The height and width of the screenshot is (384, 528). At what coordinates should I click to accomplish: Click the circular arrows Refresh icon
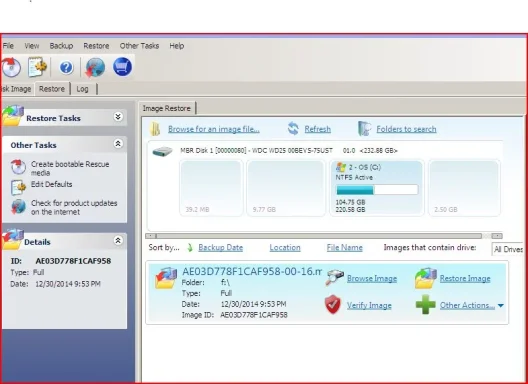(x=293, y=129)
